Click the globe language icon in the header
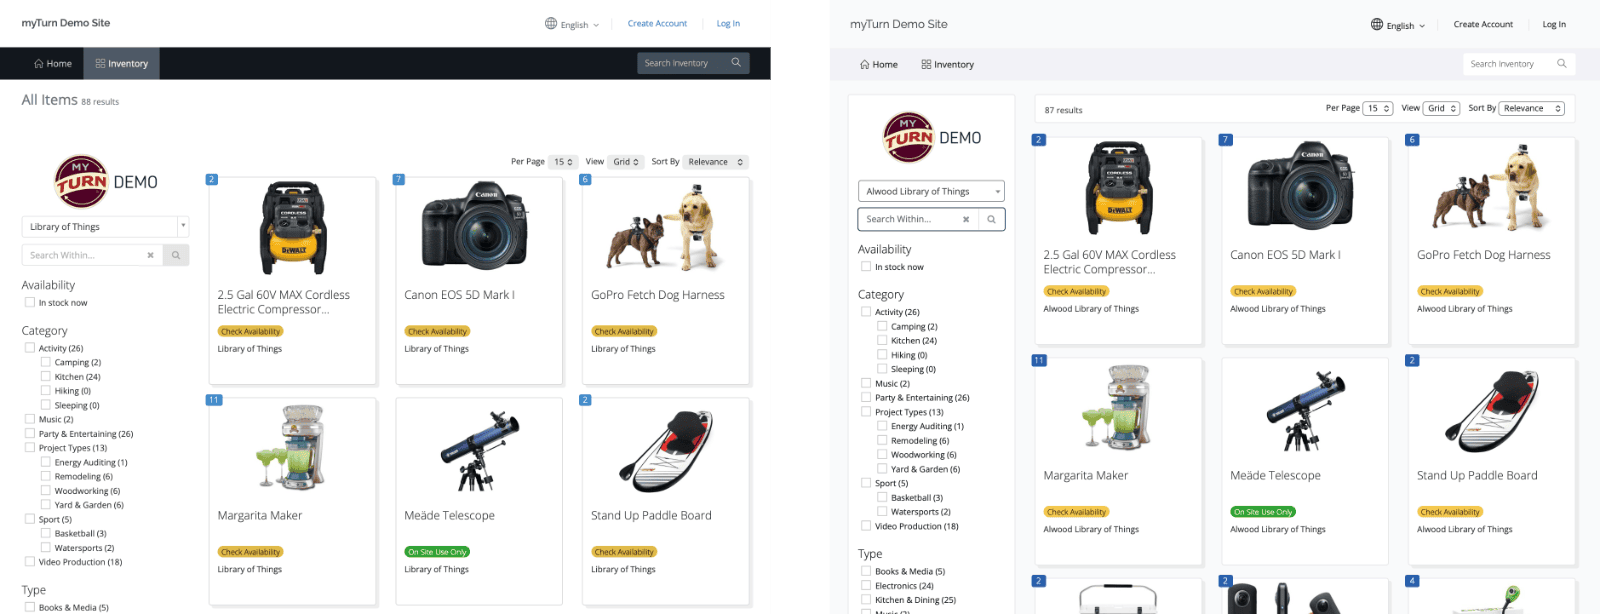This screenshot has height=614, width=1600. [x=1378, y=24]
